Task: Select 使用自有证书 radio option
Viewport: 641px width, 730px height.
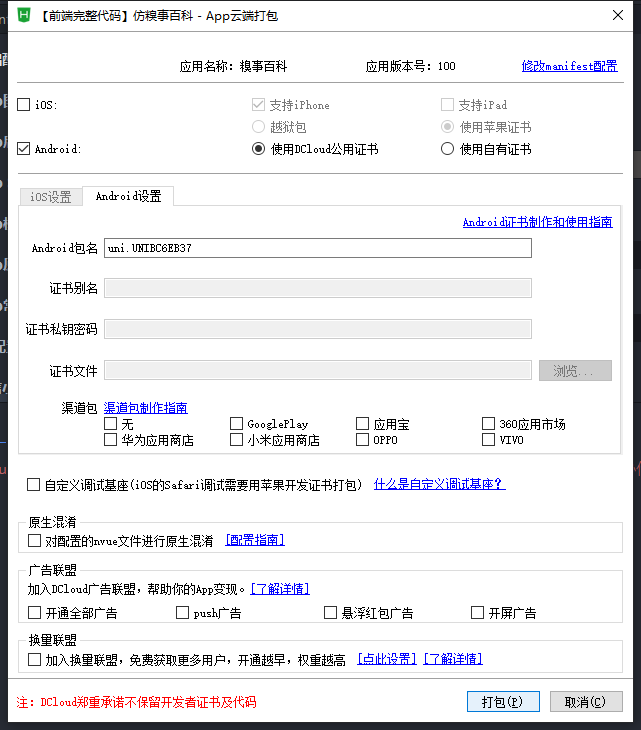Action: [x=447, y=149]
